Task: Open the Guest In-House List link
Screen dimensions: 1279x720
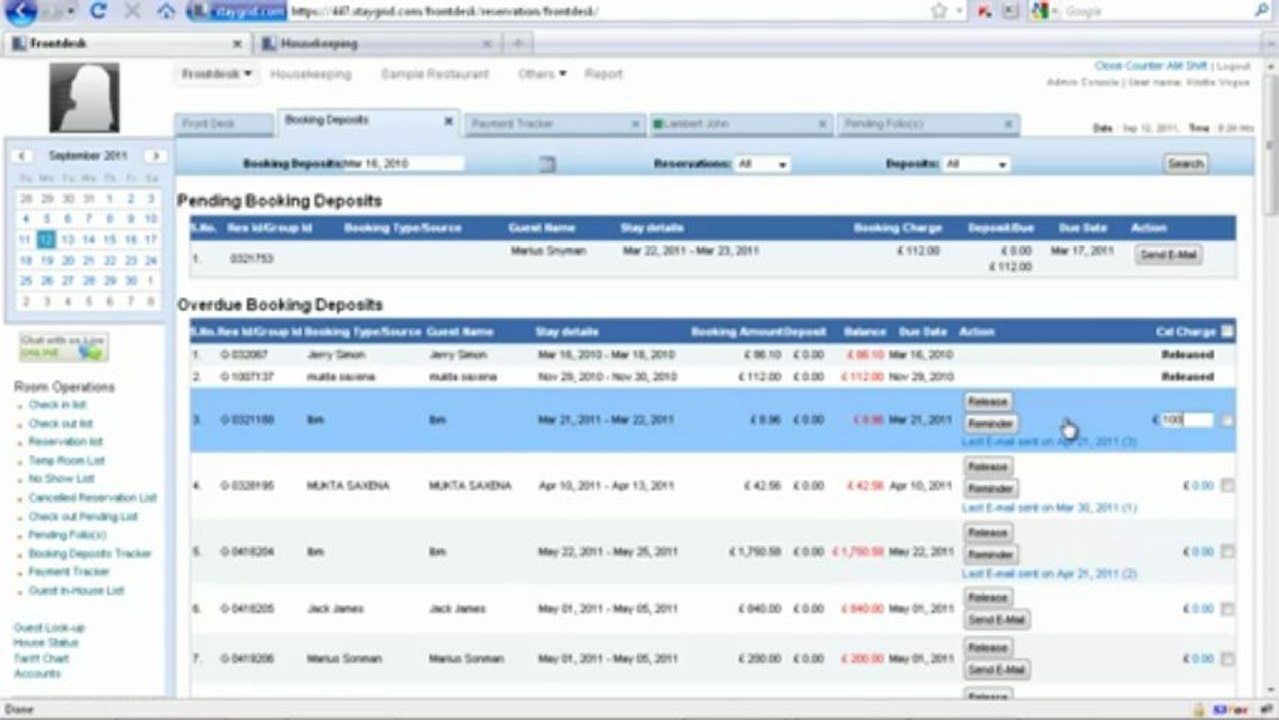Action: [x=76, y=591]
